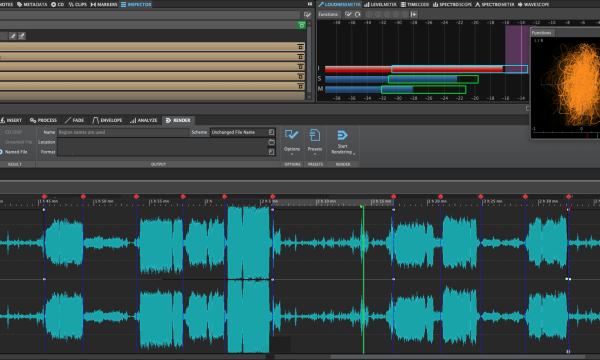Select the CD/DDP result option

tap(11, 132)
